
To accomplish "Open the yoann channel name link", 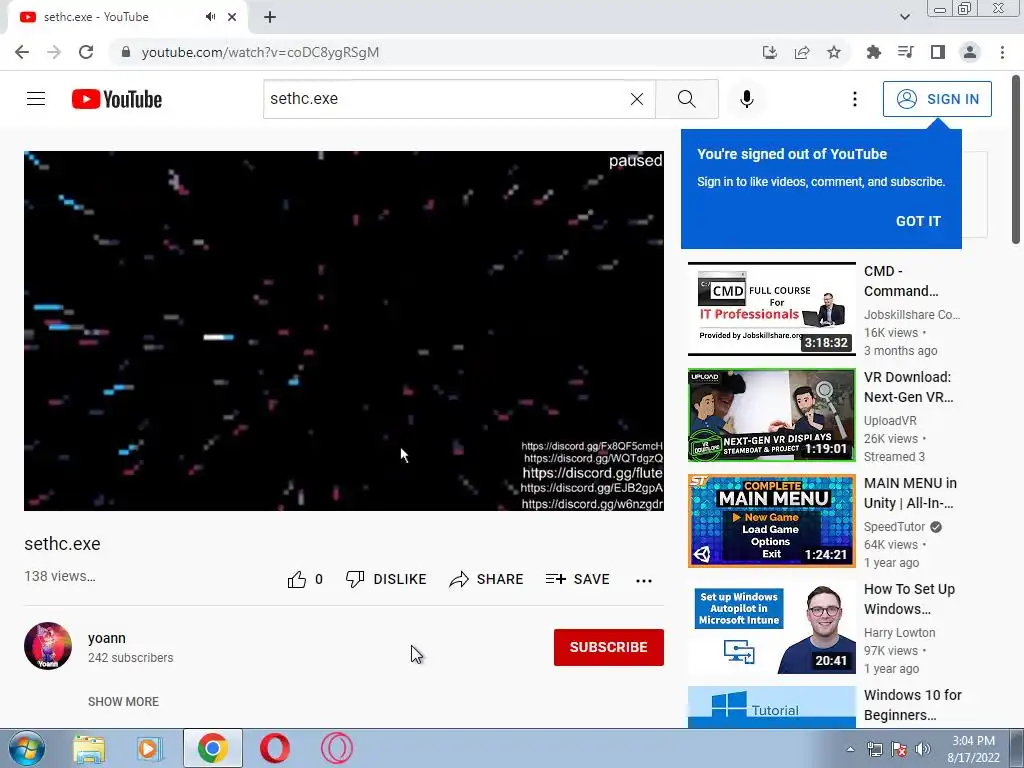I will [107, 638].
